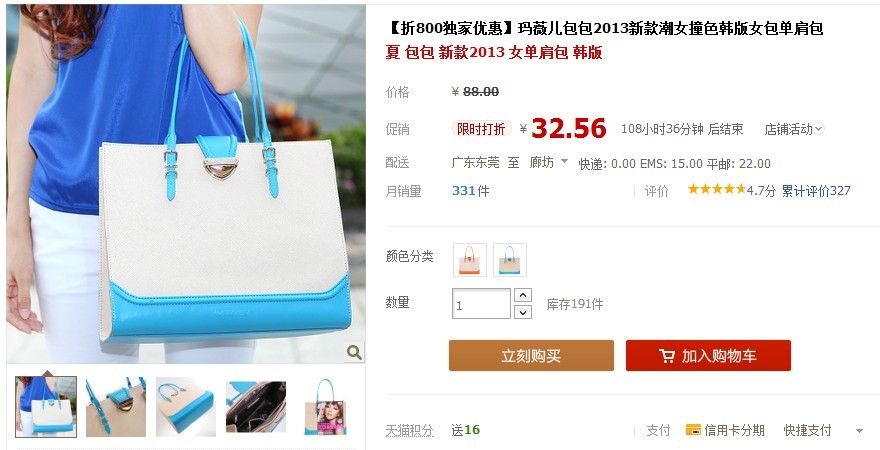Click the five-star rating icons
The height and width of the screenshot is (450, 880).
click(716, 190)
